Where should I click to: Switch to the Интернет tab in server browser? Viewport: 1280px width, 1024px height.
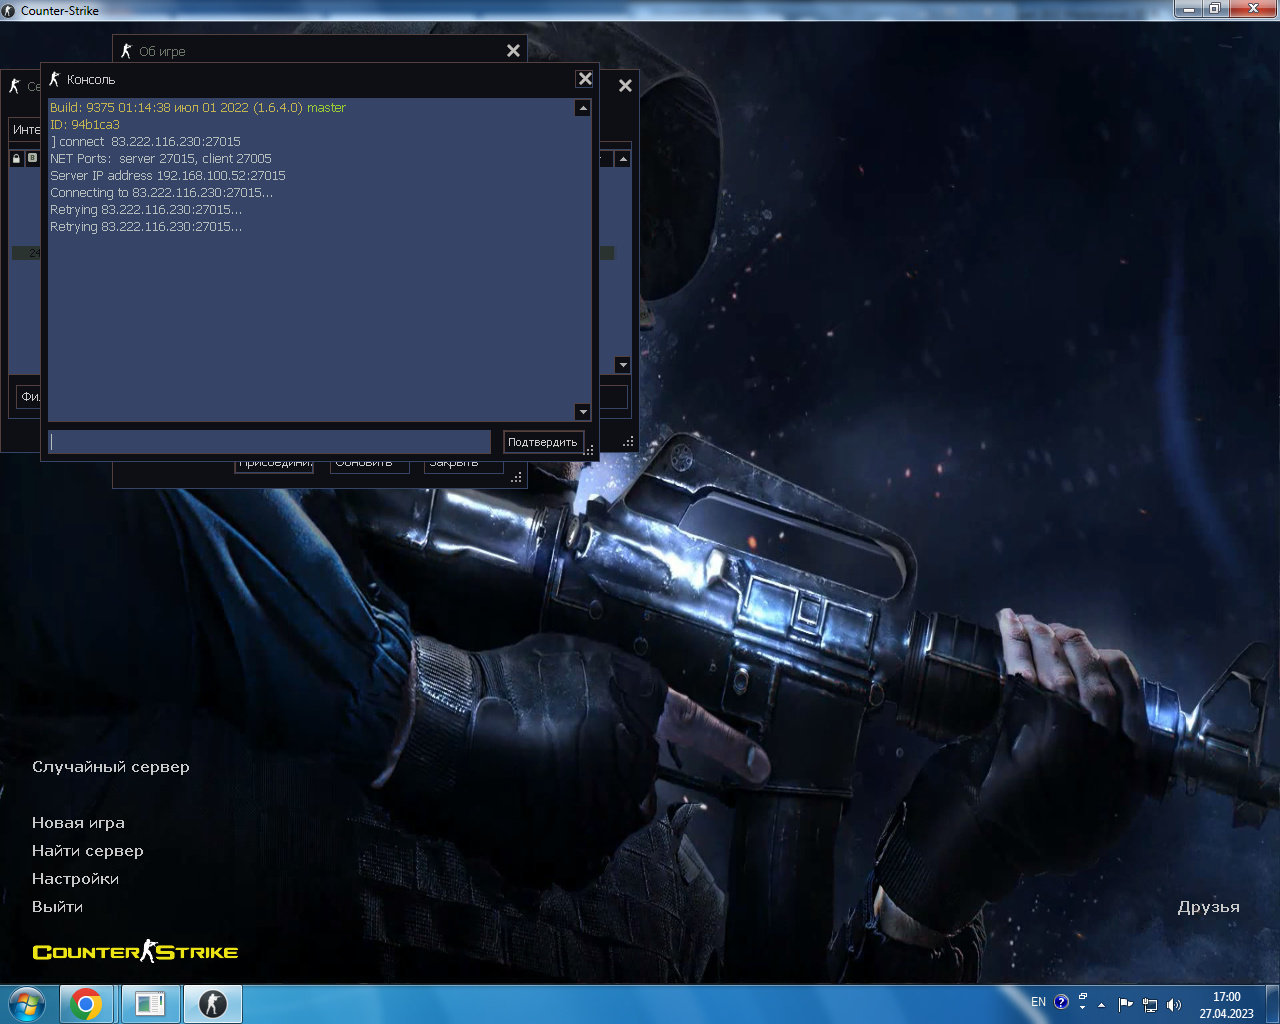click(25, 130)
